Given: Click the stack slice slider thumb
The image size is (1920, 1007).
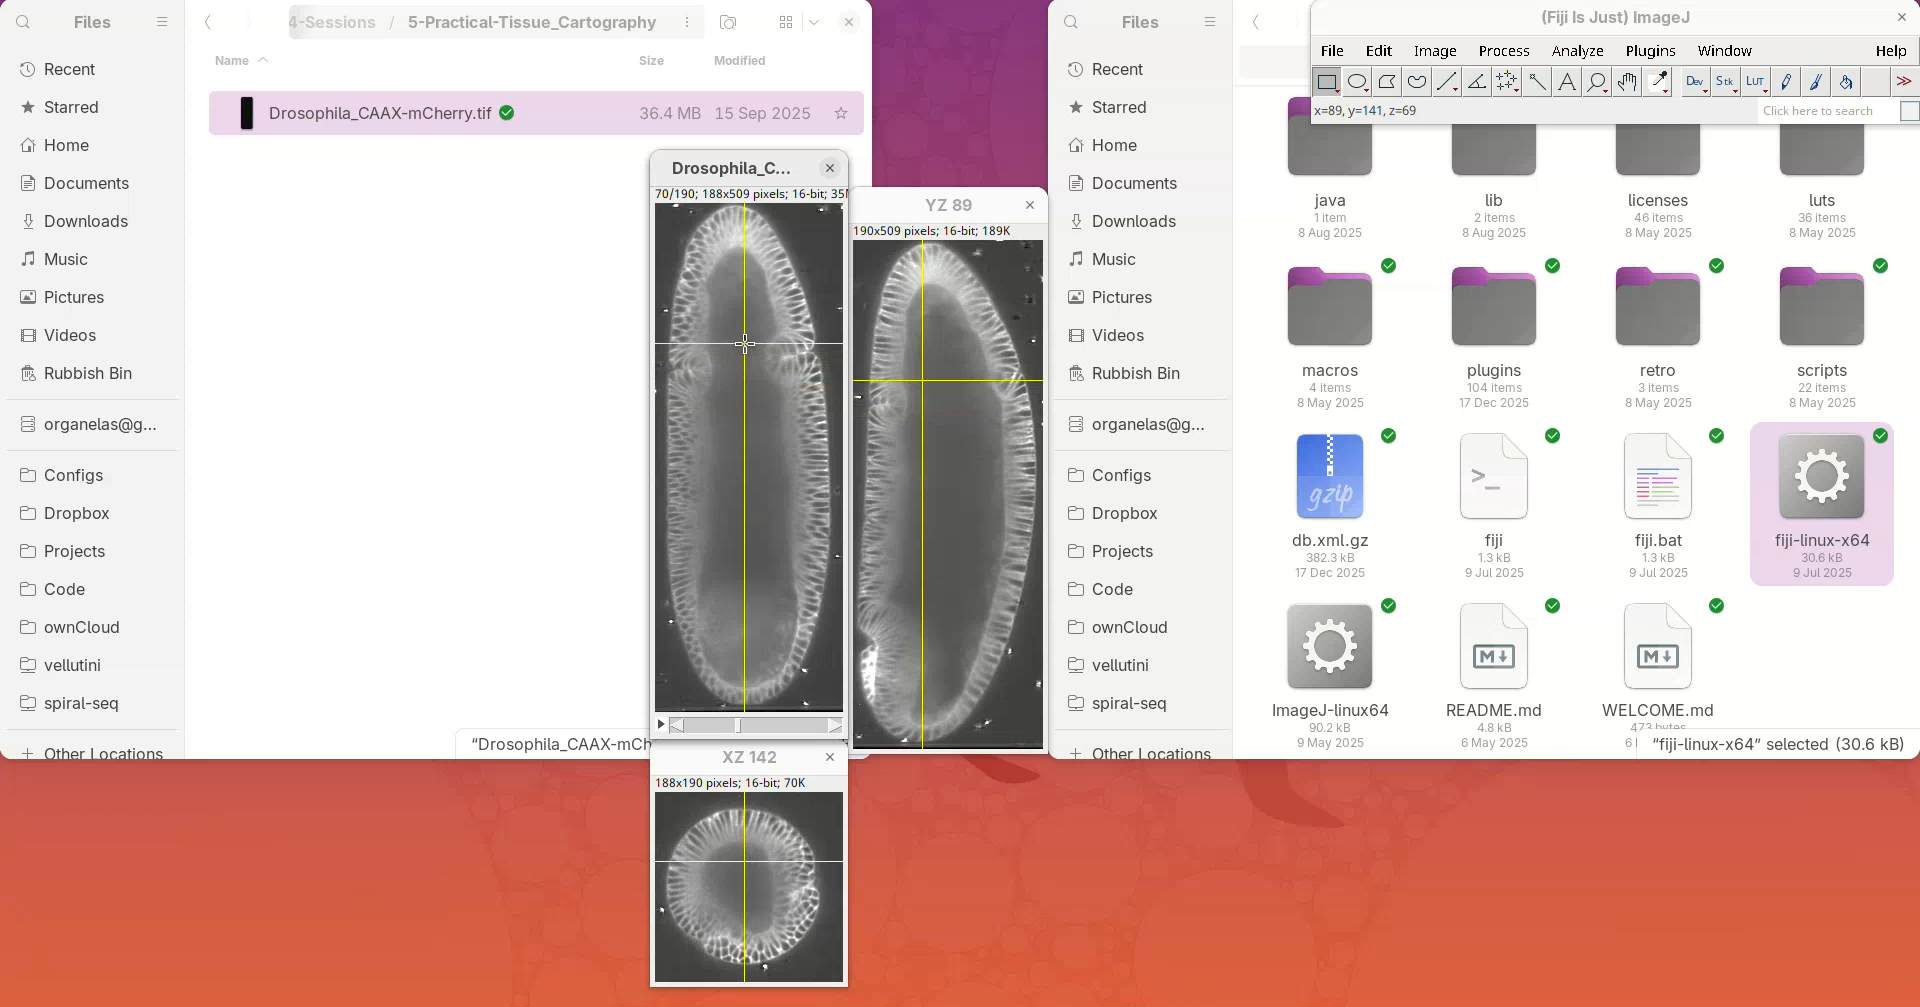Looking at the screenshot, I should pyautogui.click(x=738, y=724).
